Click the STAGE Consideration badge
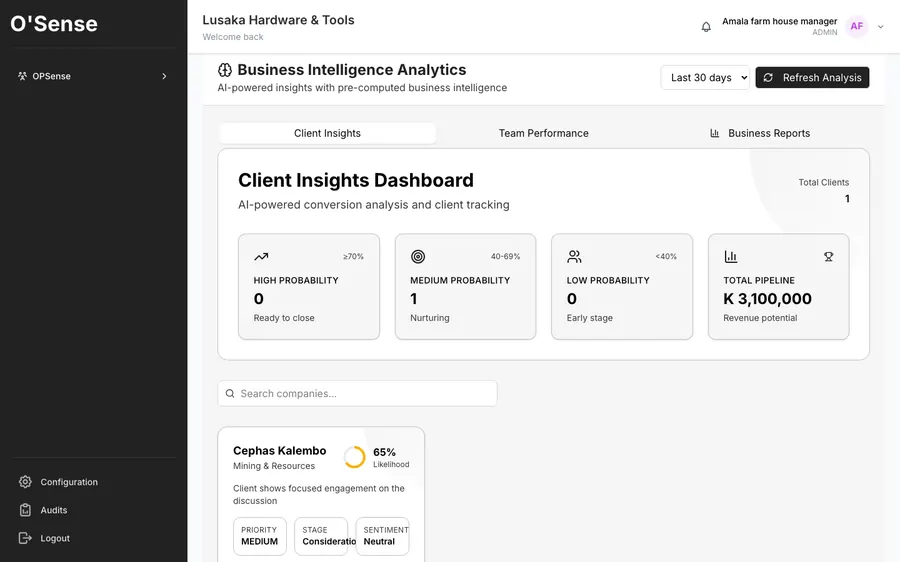The width and height of the screenshot is (900, 562). [x=321, y=536]
